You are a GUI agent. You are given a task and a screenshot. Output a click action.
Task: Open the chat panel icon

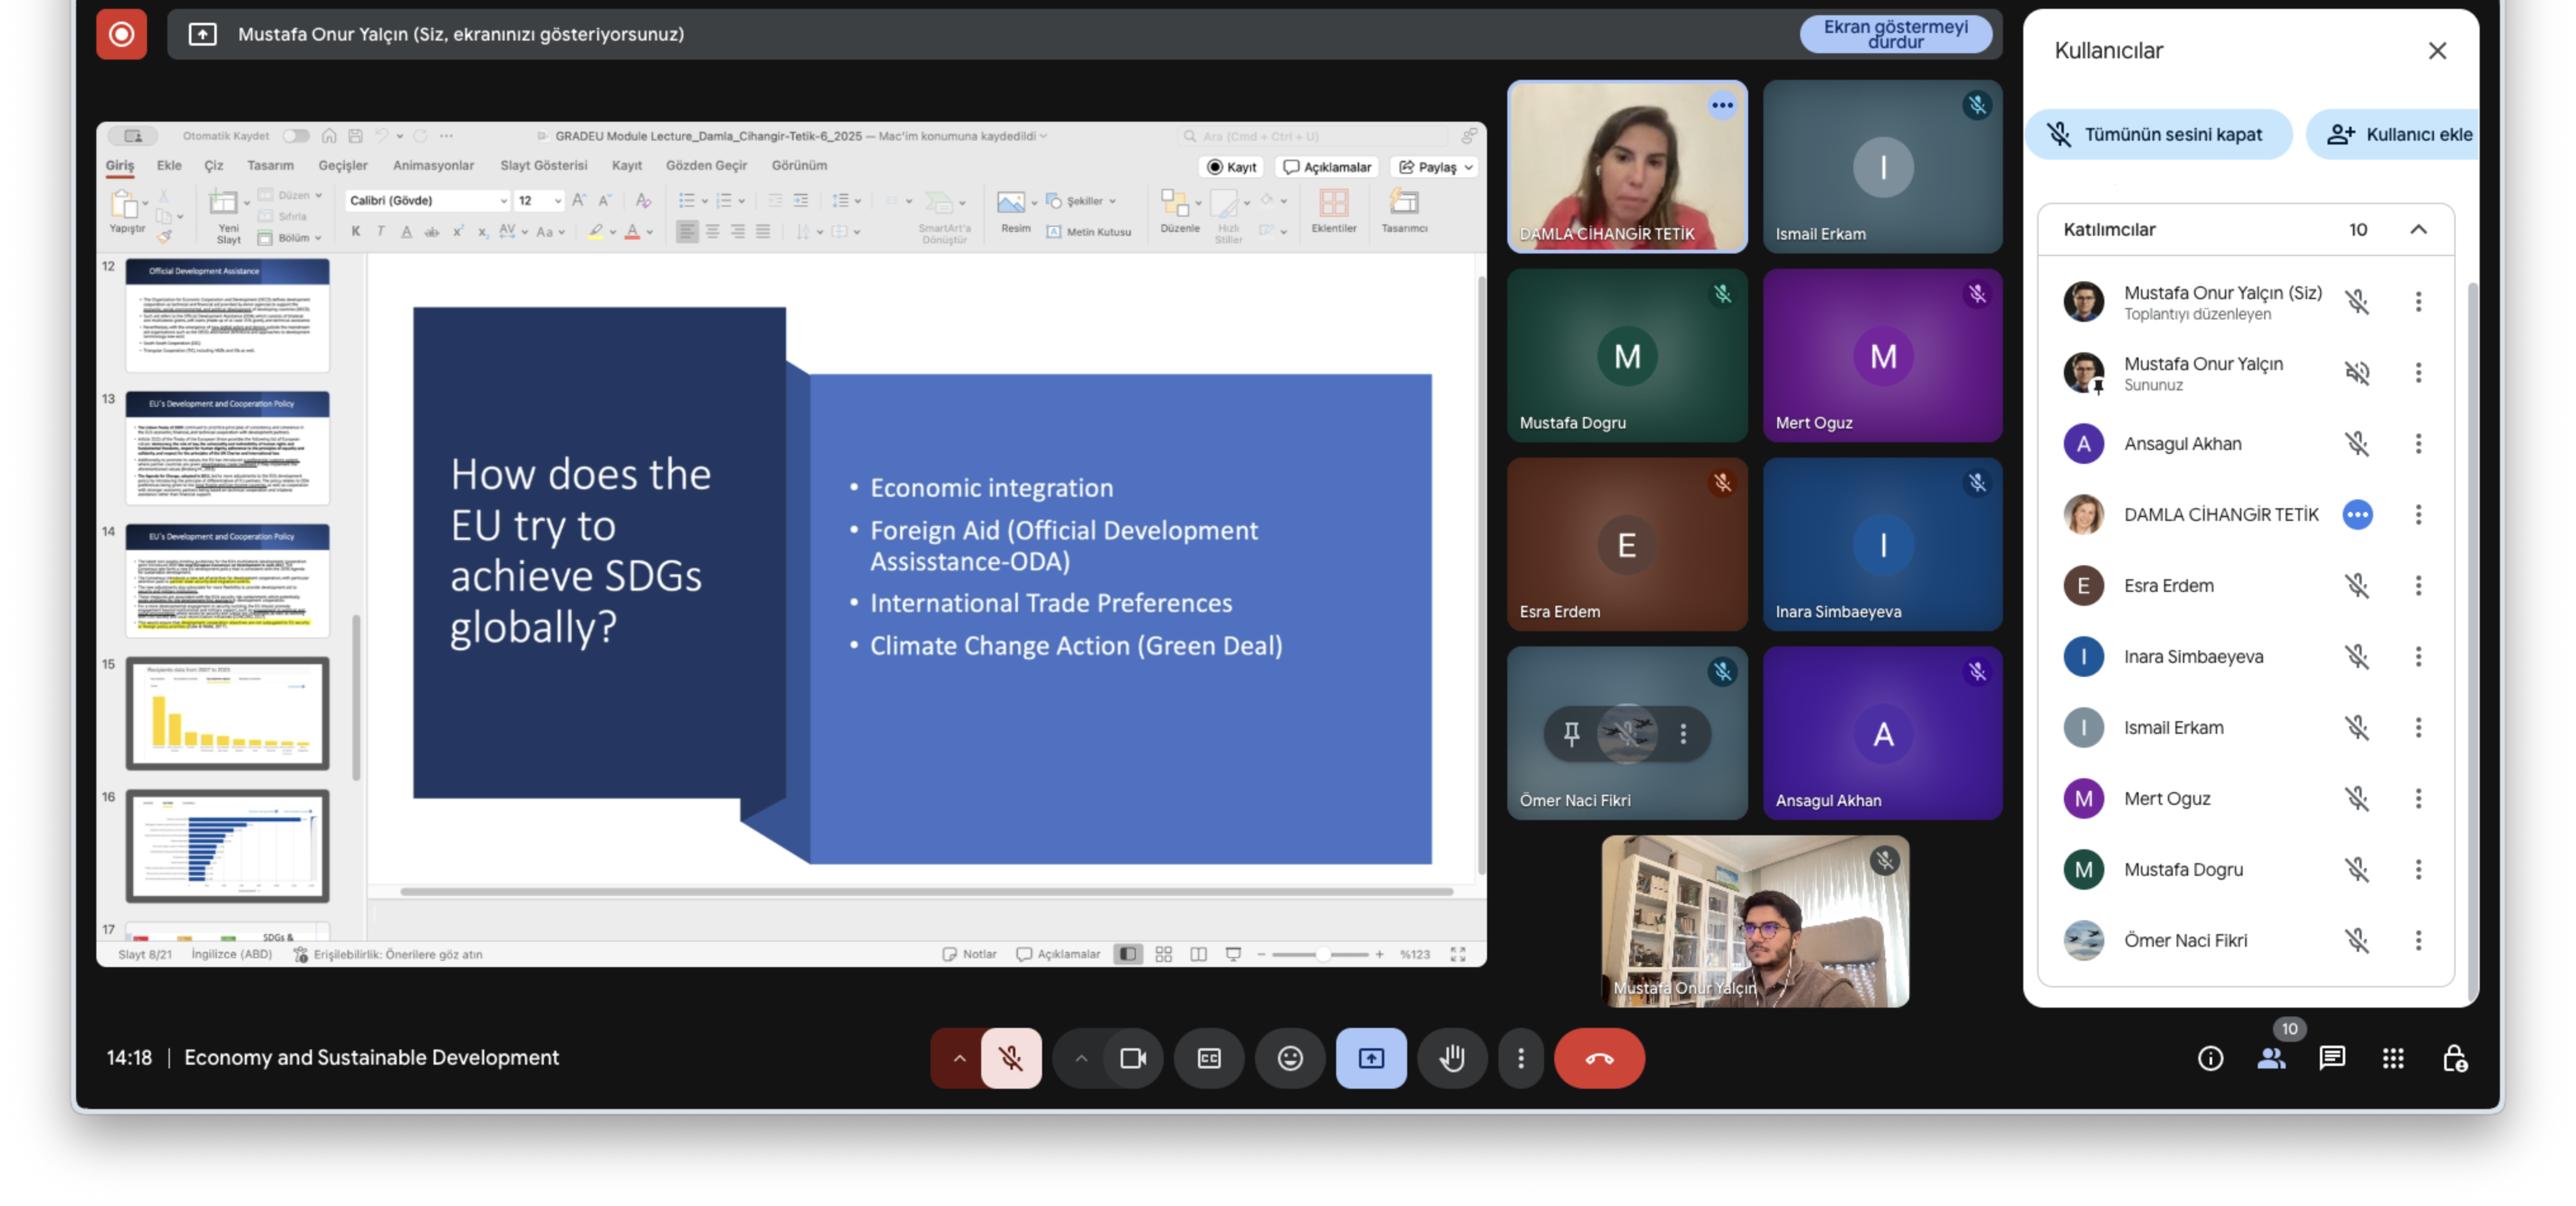[2331, 1057]
